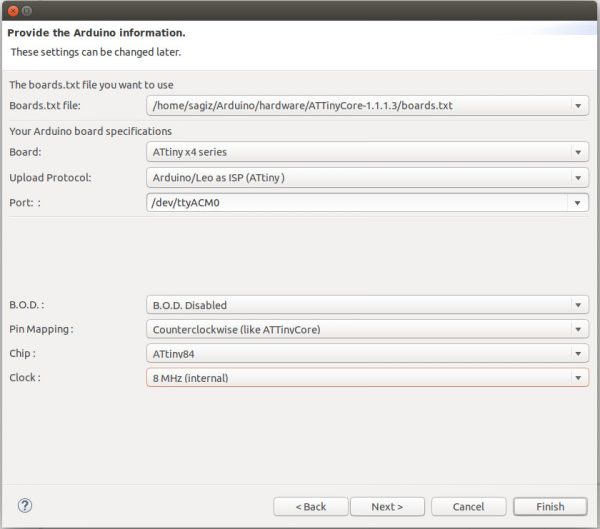
Task: Proceed with the Next > button
Action: click(x=387, y=506)
